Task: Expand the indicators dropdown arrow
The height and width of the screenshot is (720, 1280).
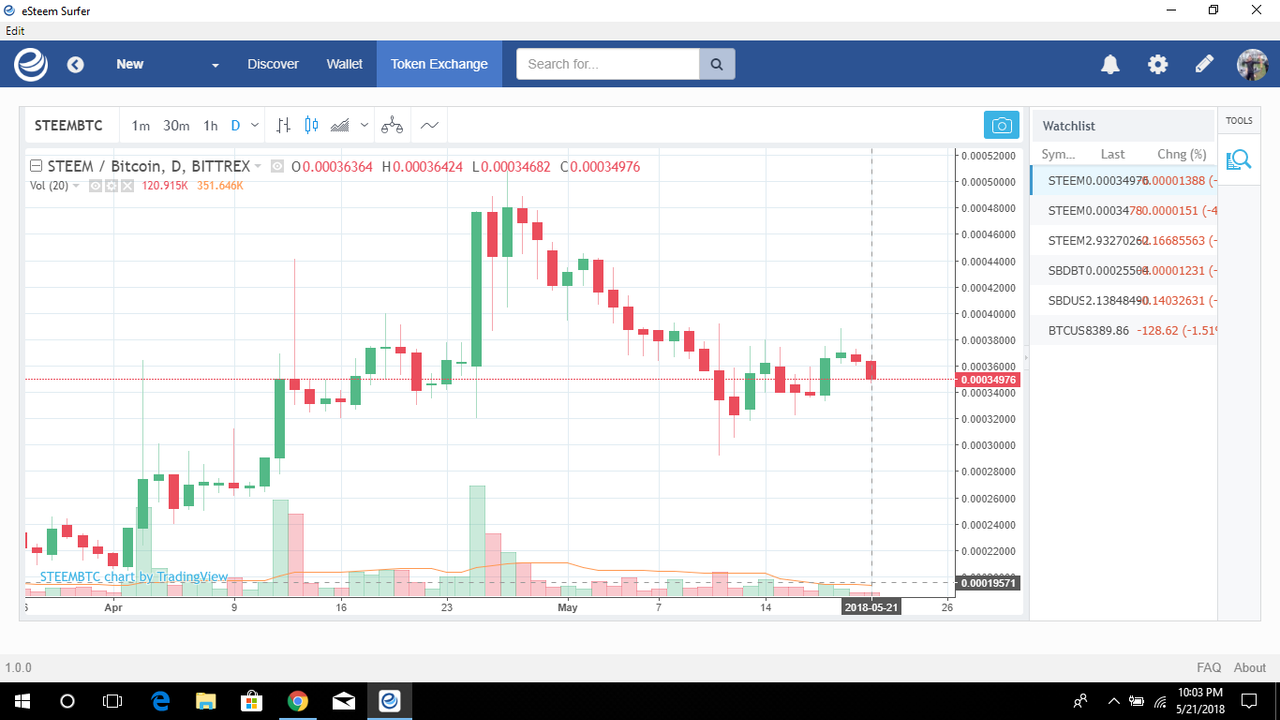Action: [x=364, y=126]
